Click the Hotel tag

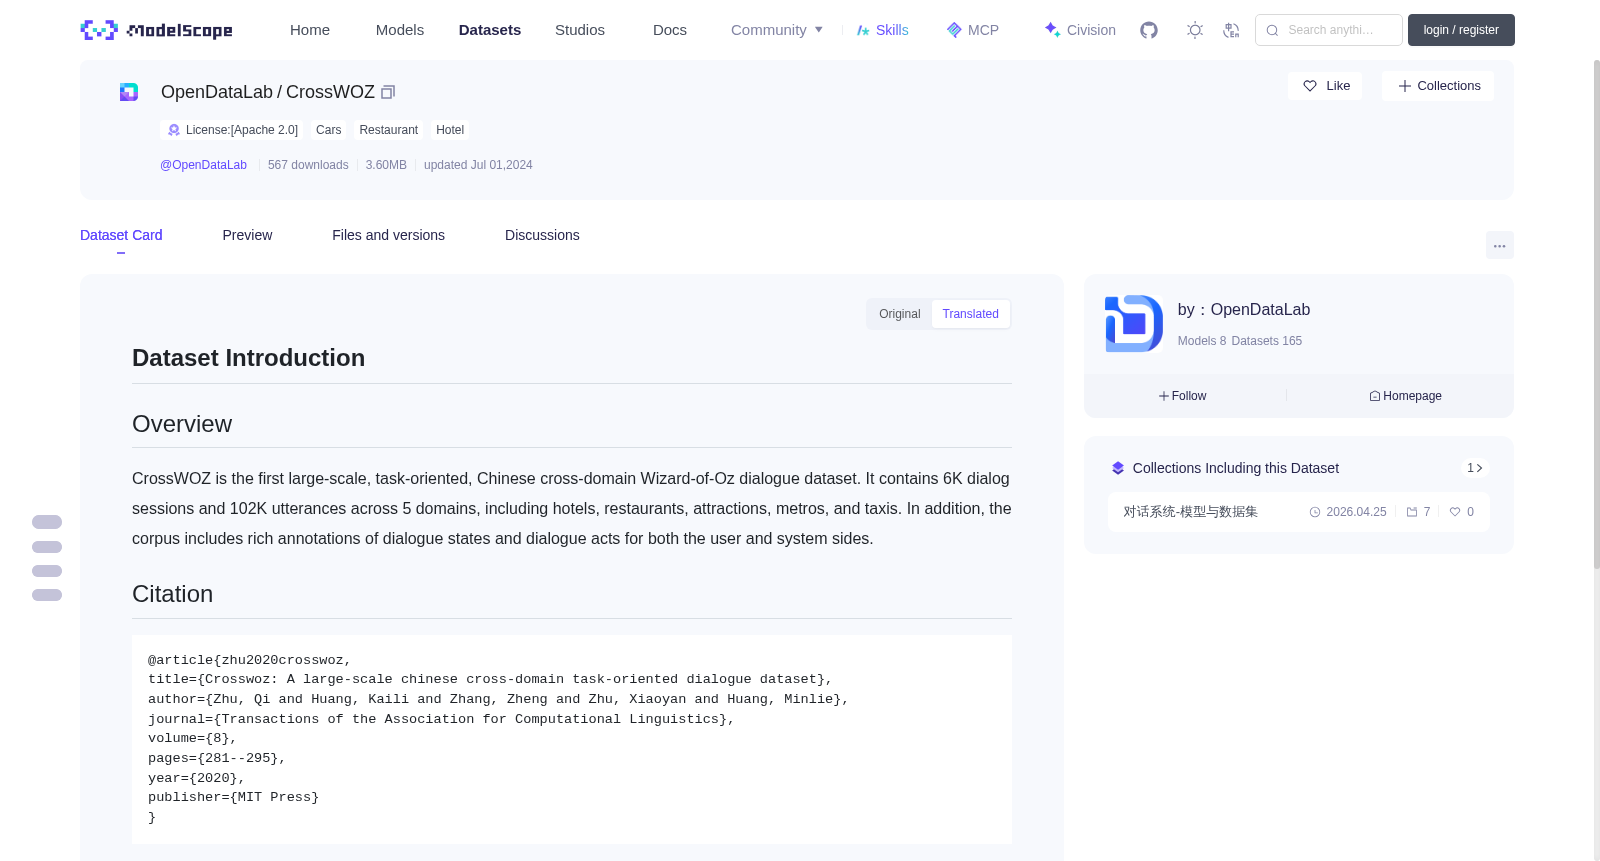click(450, 130)
